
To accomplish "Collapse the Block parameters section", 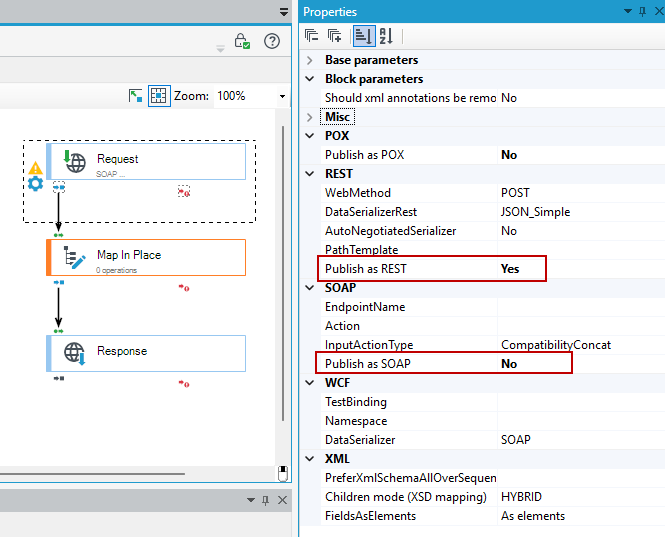I will click(310, 79).
